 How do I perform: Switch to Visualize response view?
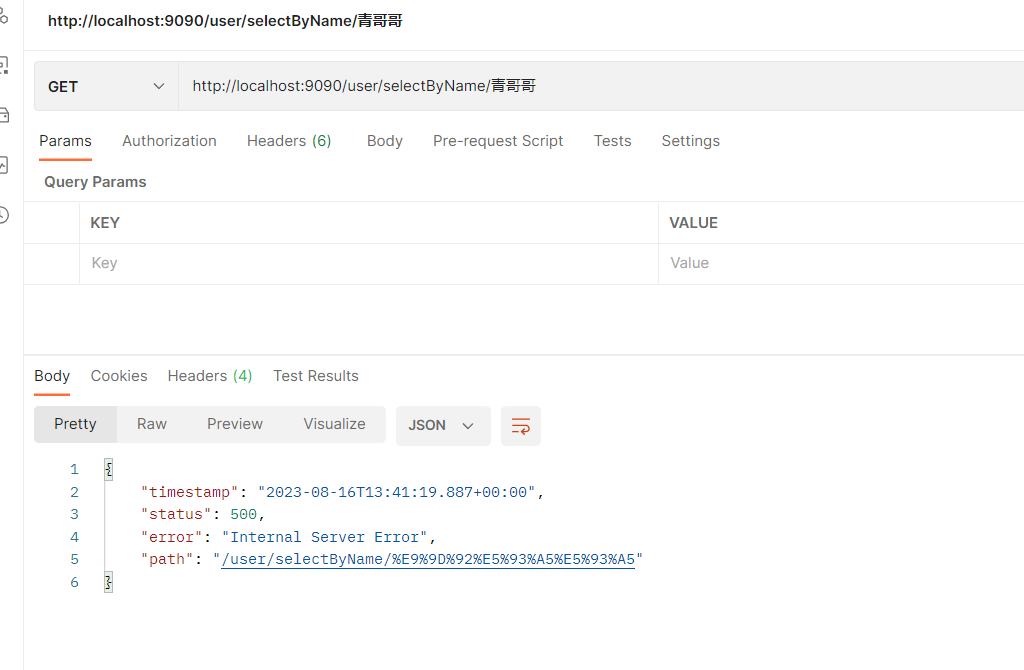(x=334, y=424)
